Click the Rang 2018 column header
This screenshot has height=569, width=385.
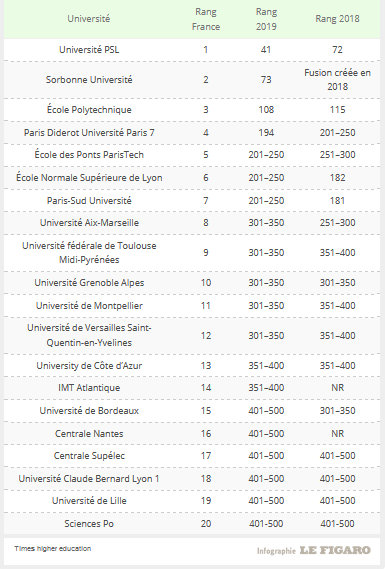tap(337, 19)
